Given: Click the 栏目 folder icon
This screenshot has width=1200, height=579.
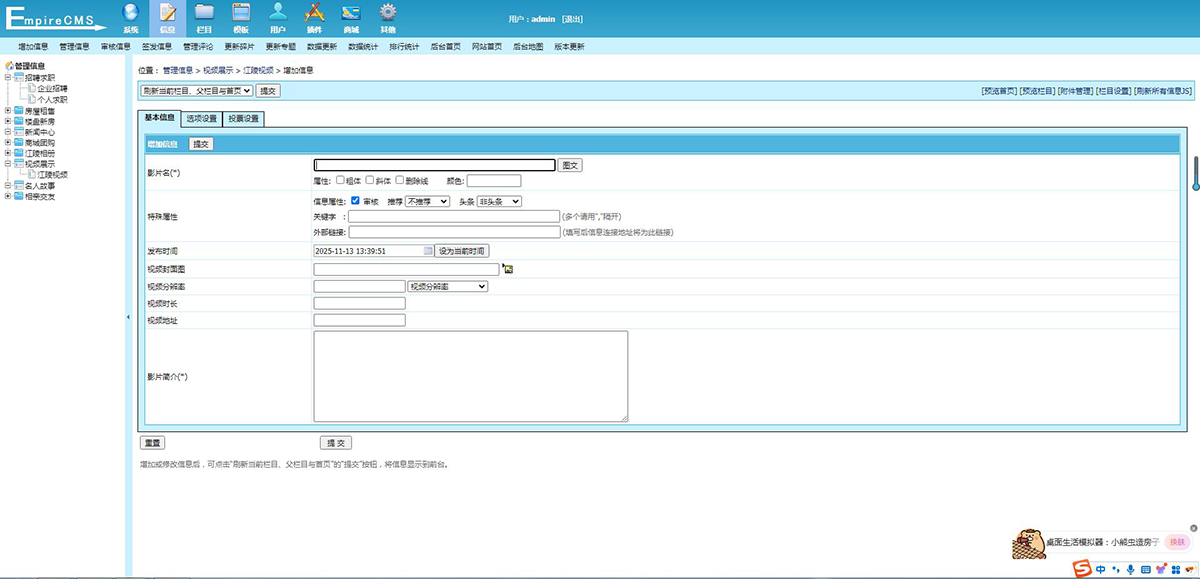Looking at the screenshot, I should tap(204, 13).
